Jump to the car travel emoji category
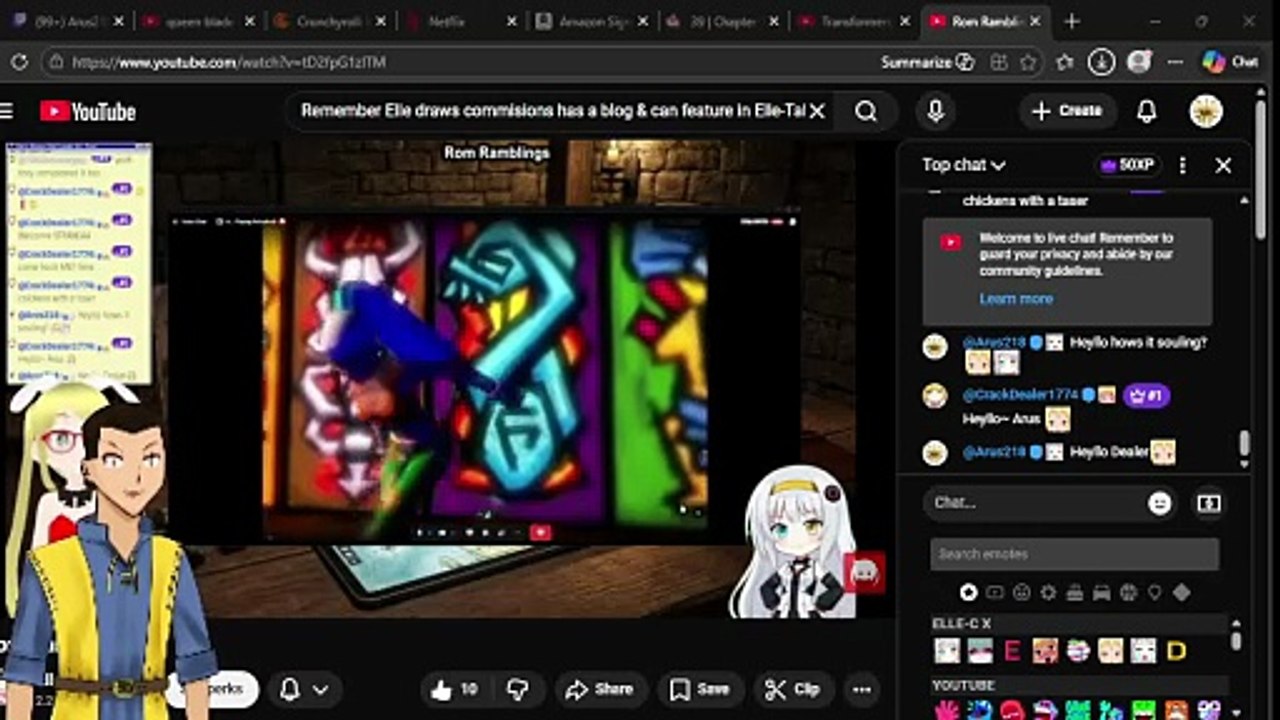The width and height of the screenshot is (1280, 720). tap(1101, 593)
